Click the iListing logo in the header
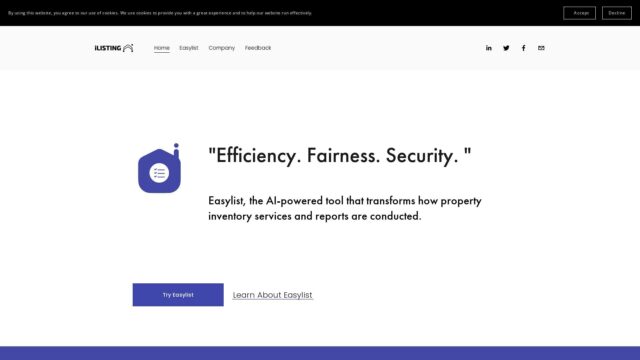Image resolution: width=640 pixels, height=360 pixels. pyautogui.click(x=114, y=48)
